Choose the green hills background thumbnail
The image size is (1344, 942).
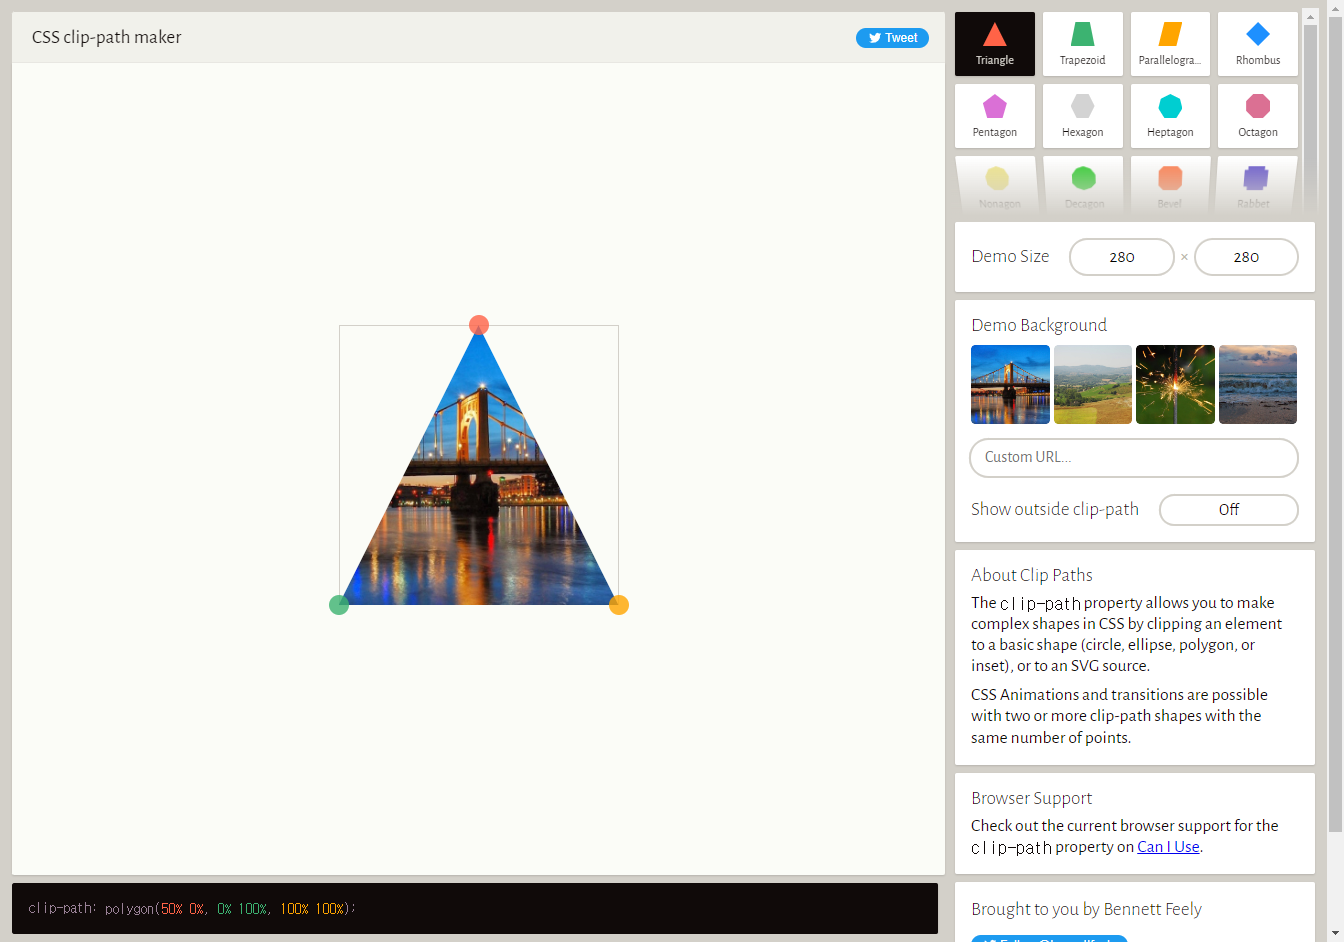point(1093,385)
